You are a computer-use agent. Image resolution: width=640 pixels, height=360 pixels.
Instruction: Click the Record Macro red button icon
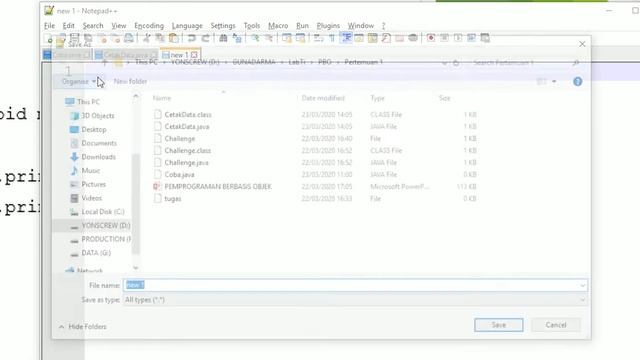pyautogui.click(x=431, y=38)
